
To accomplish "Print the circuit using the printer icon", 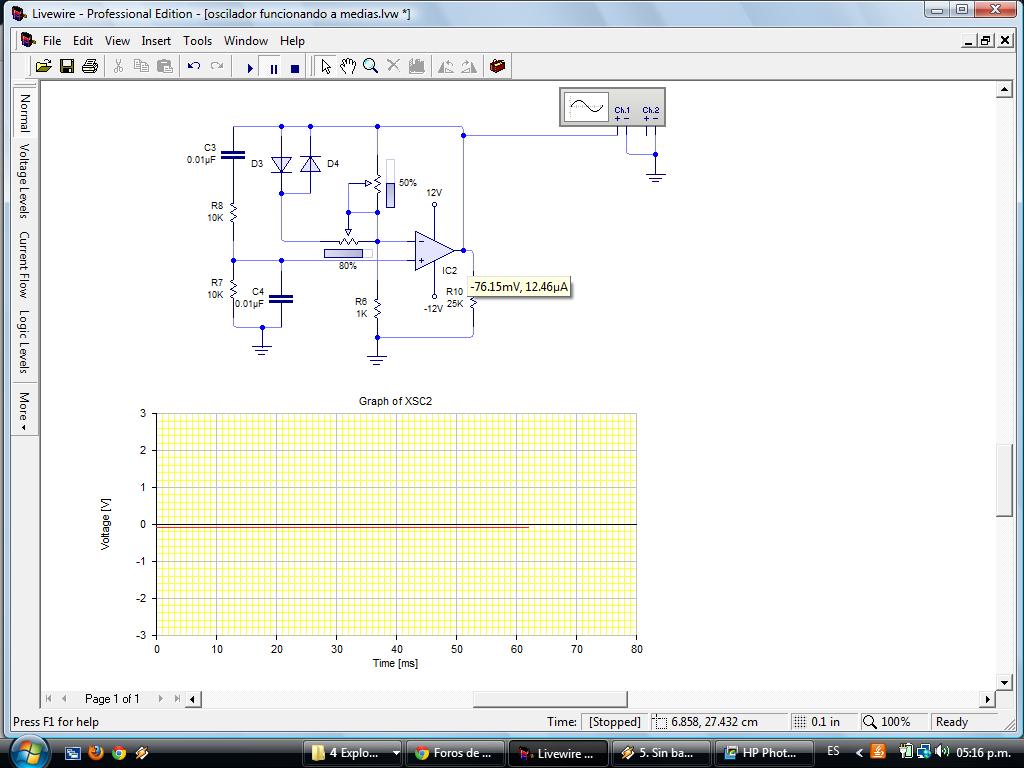I will pos(90,67).
